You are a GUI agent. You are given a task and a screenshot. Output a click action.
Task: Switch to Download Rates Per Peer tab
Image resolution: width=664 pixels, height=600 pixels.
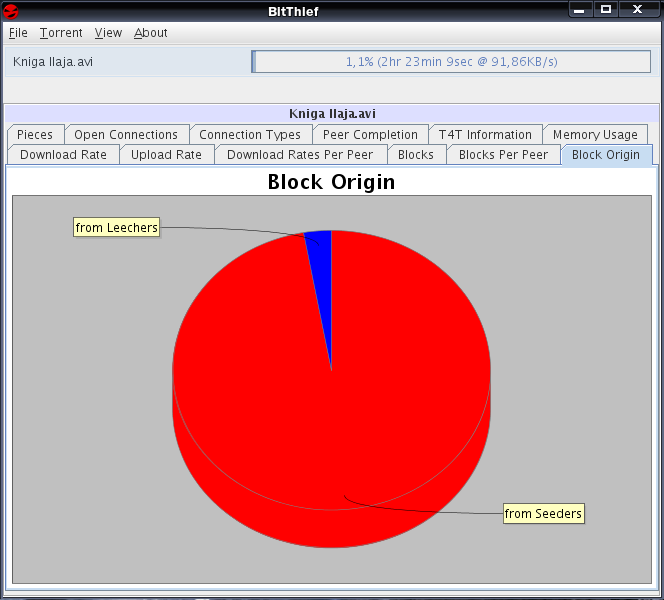point(301,155)
